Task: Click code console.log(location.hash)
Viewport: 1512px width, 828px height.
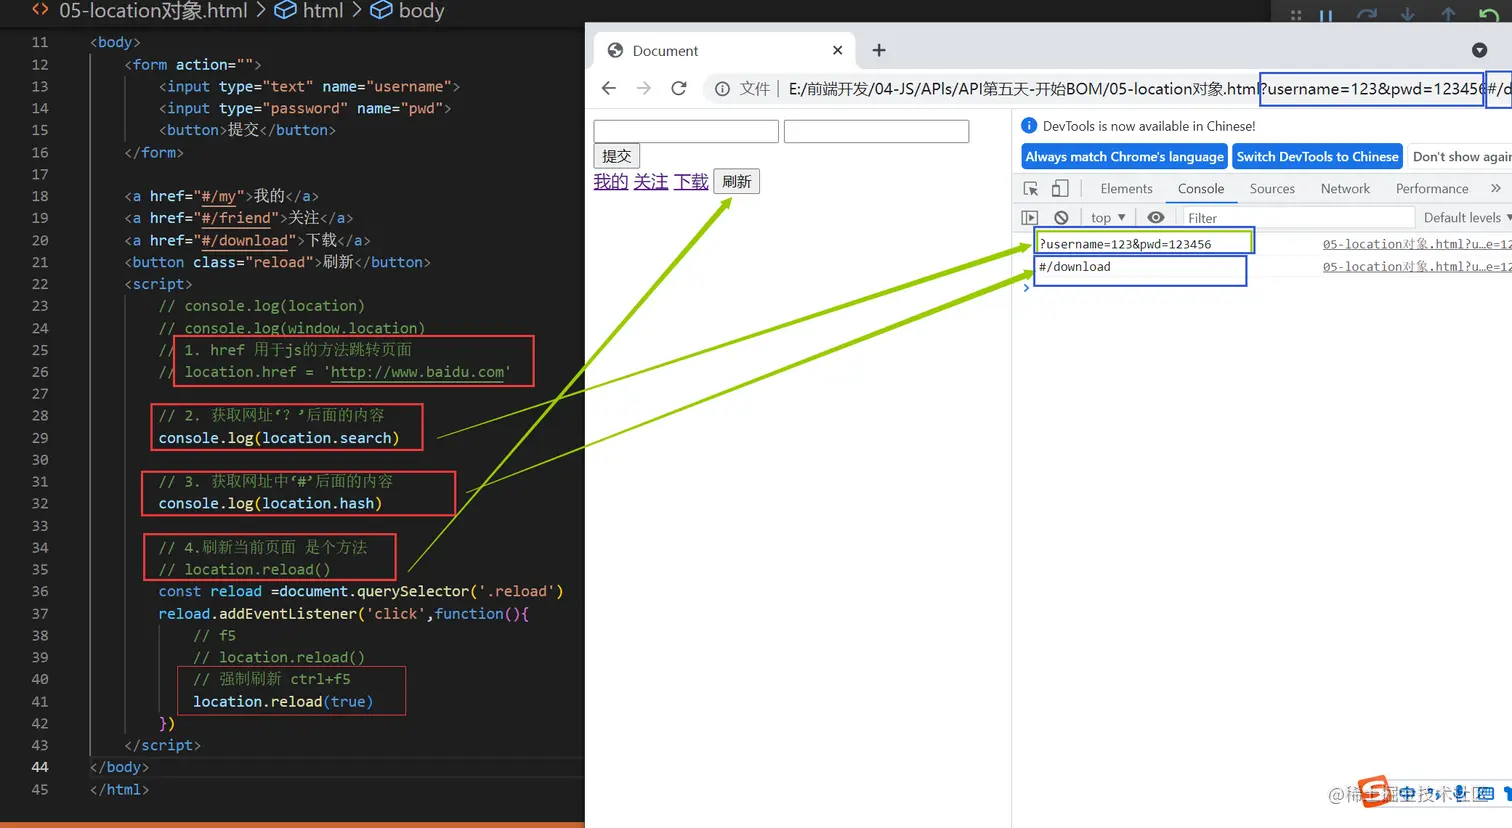Action: point(270,503)
